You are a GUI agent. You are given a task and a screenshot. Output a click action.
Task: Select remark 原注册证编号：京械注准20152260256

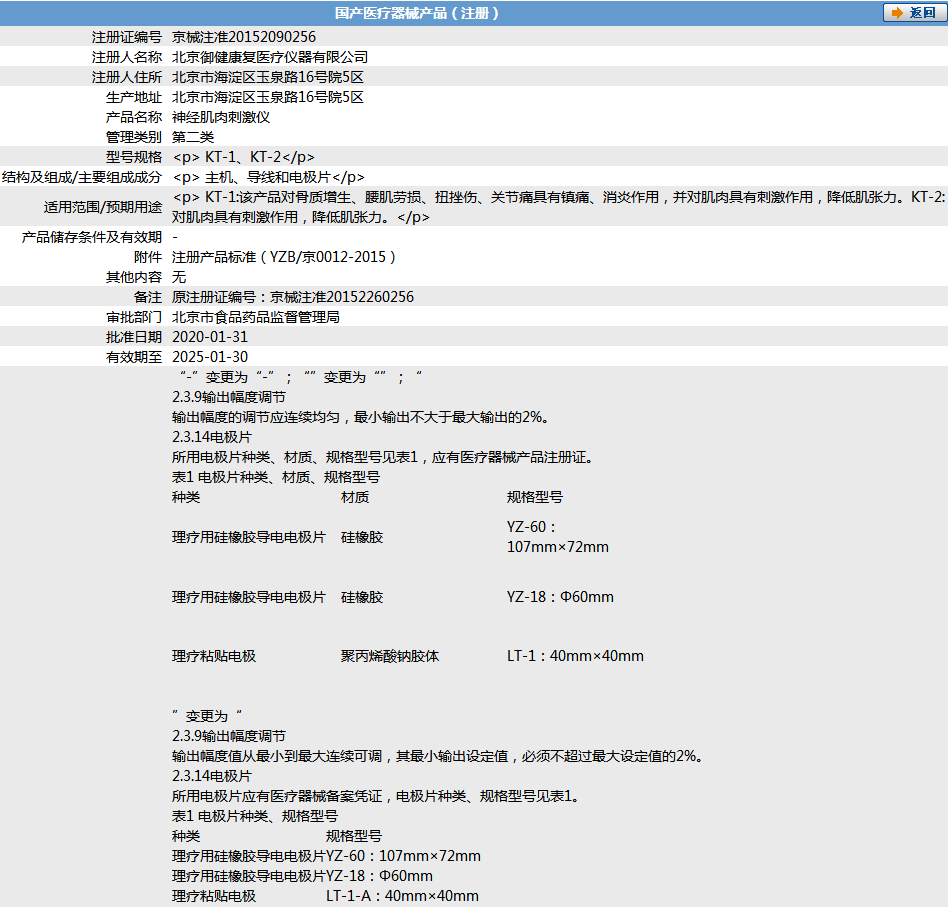tap(293, 297)
